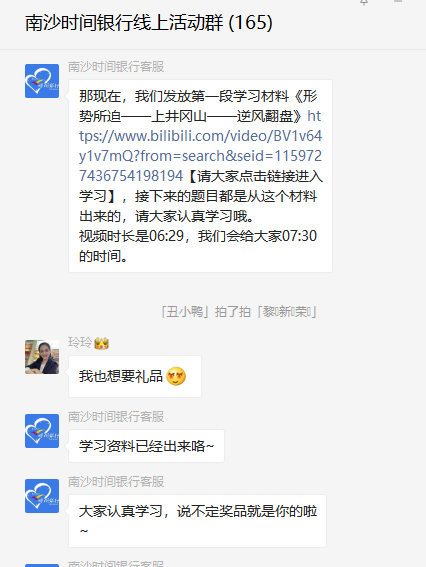Click the sender name 玲玲

point(80,342)
